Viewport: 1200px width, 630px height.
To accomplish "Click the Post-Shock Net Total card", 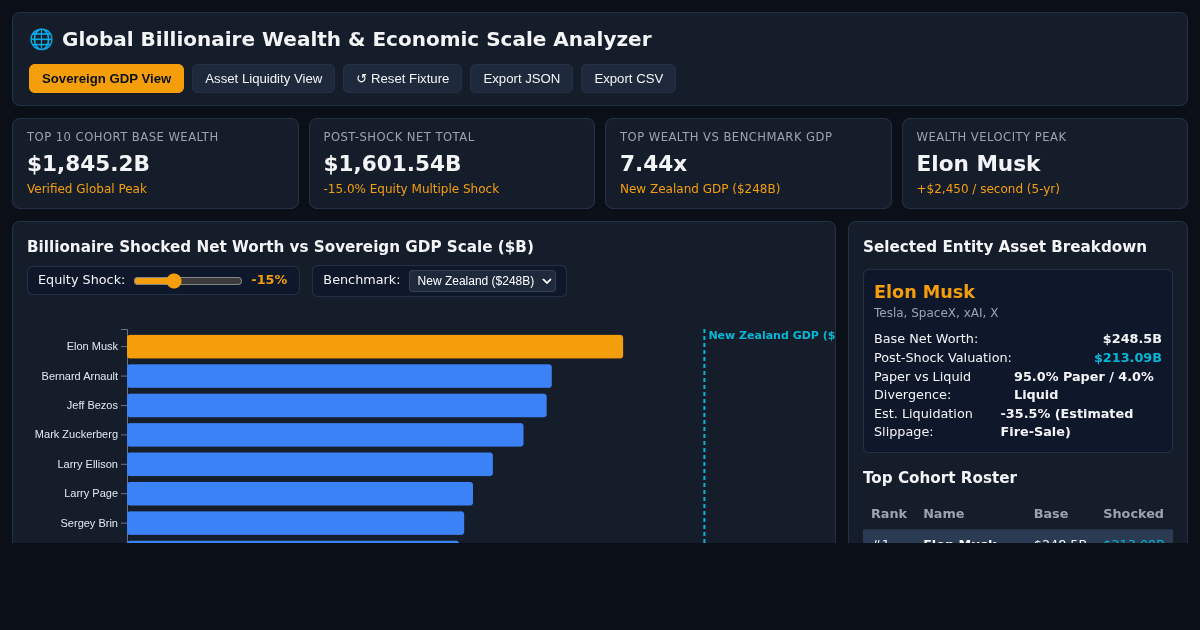I will 452,163.
